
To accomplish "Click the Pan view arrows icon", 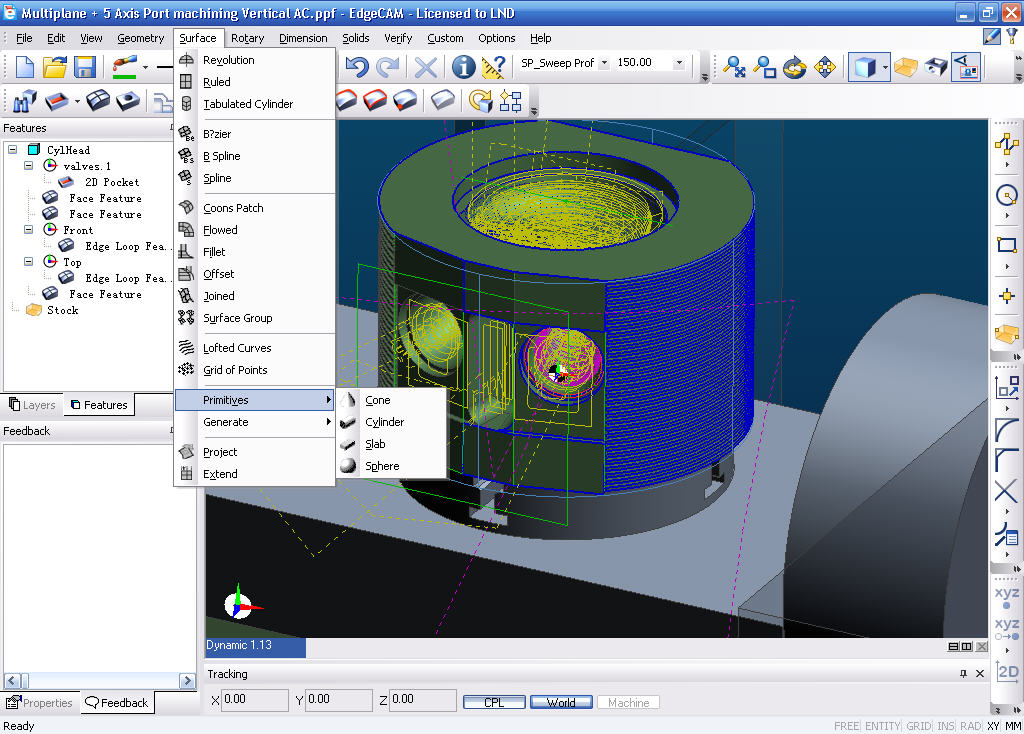I will [825, 67].
